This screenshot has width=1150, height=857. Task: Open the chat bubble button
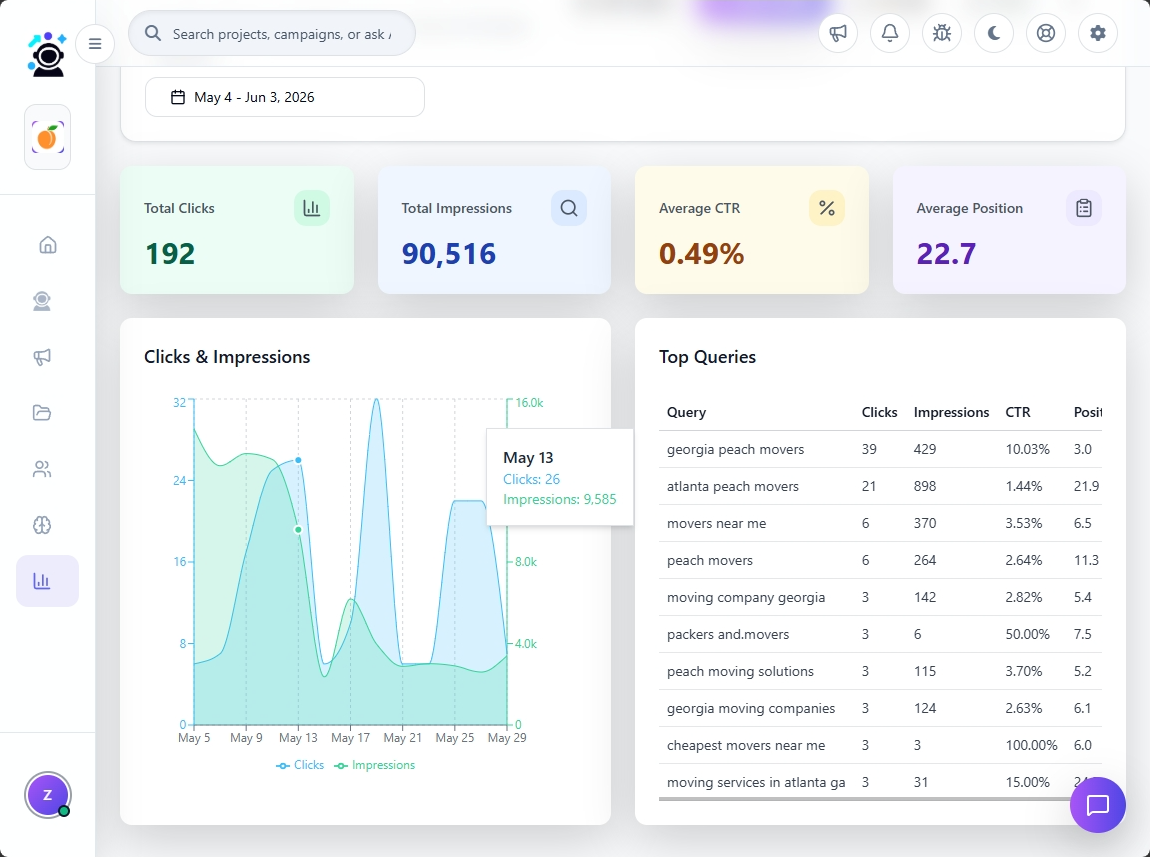pyautogui.click(x=1098, y=805)
